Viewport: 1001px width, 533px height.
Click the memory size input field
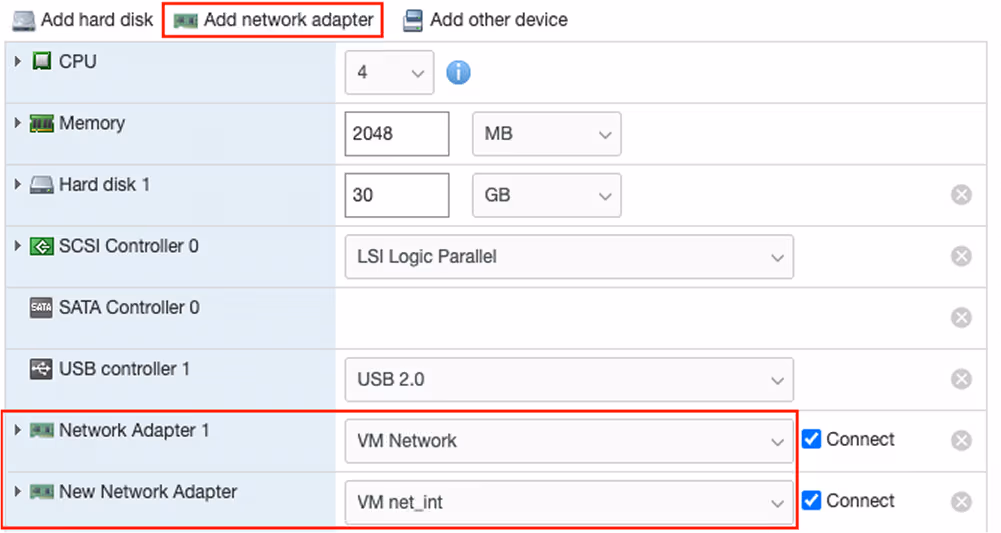click(397, 134)
